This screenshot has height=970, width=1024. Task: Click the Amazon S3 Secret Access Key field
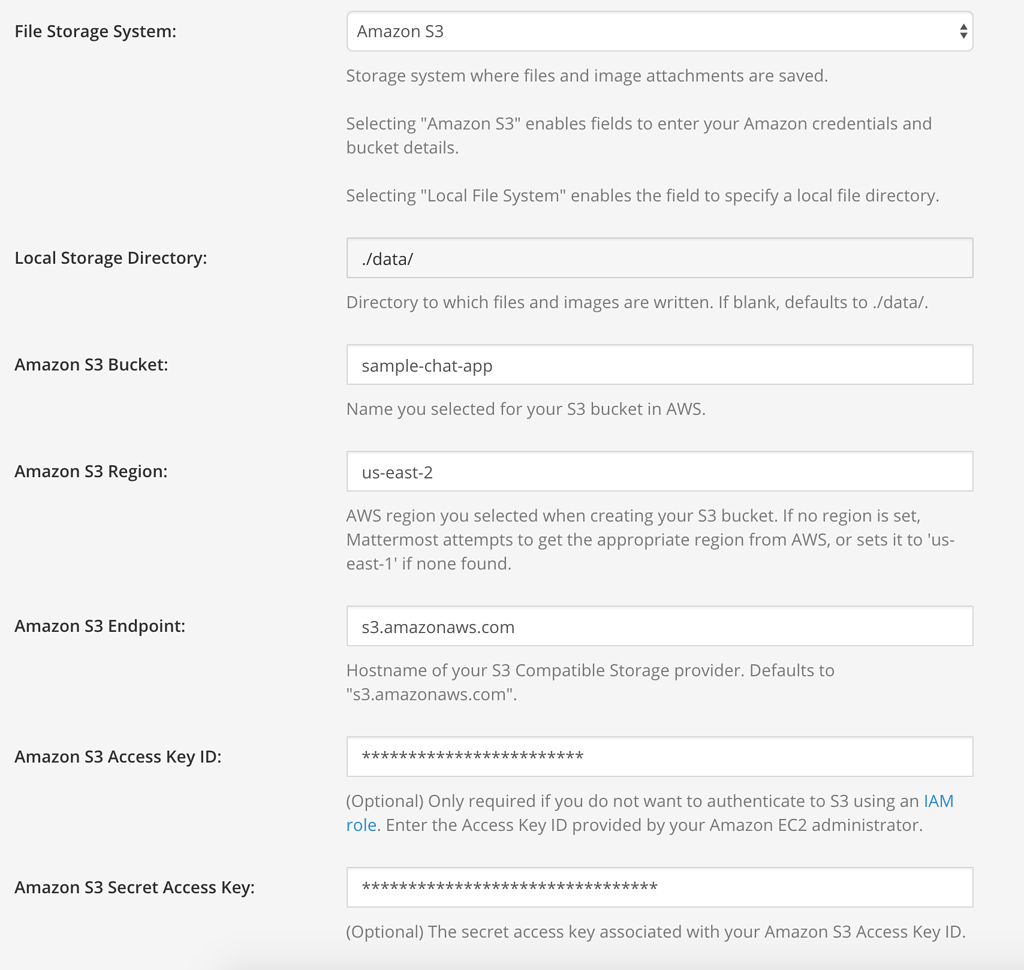[x=658, y=887]
